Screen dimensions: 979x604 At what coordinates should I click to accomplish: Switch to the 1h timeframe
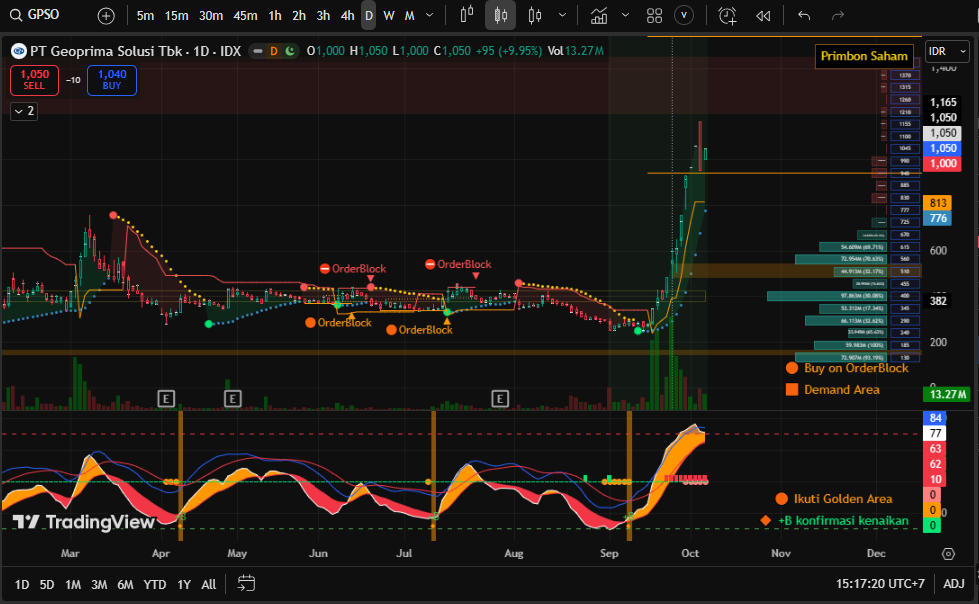tap(275, 16)
